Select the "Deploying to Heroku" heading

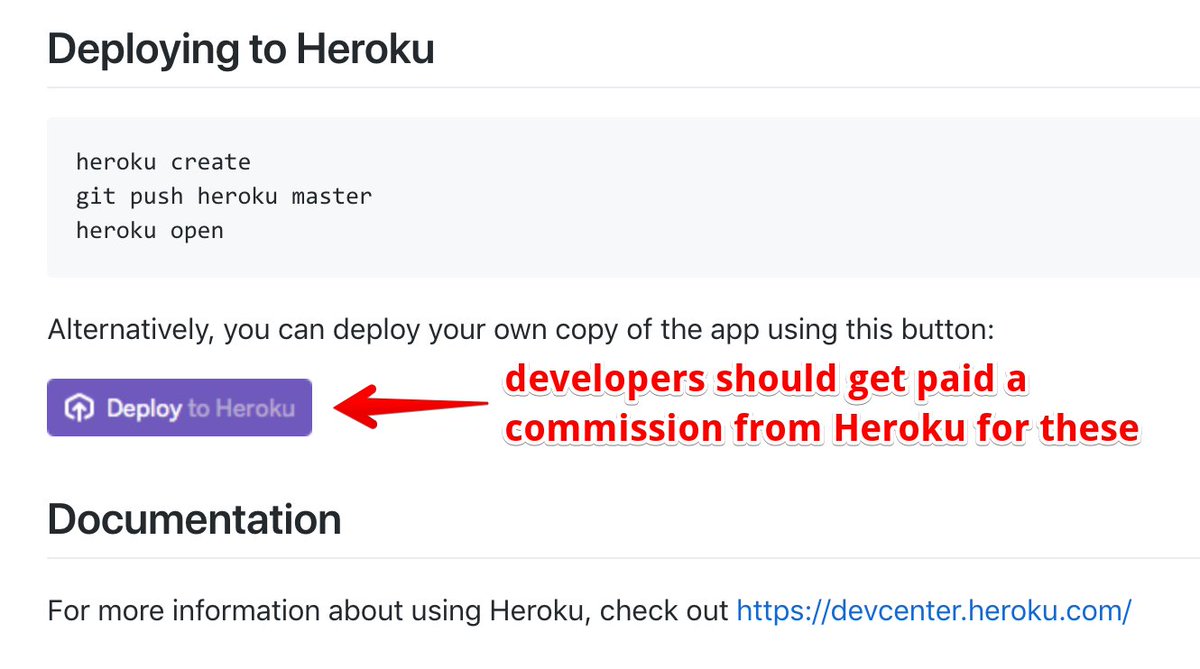[x=241, y=48]
